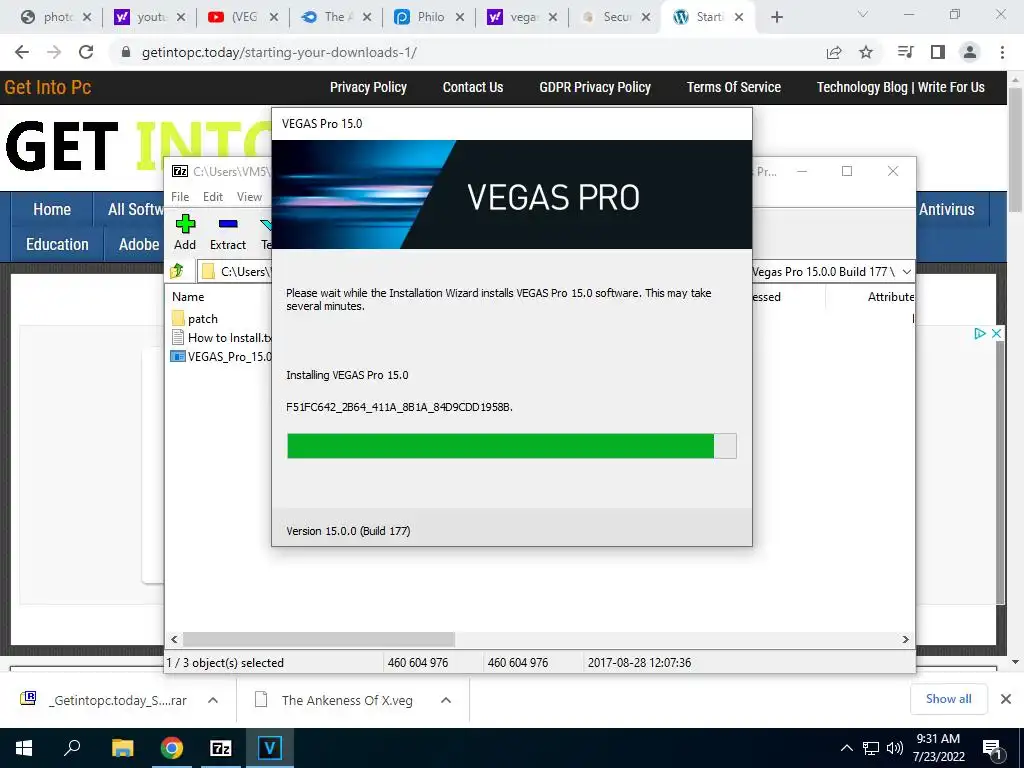The height and width of the screenshot is (768, 1024).
Task: Go to the Home nav item
Action: point(52,210)
